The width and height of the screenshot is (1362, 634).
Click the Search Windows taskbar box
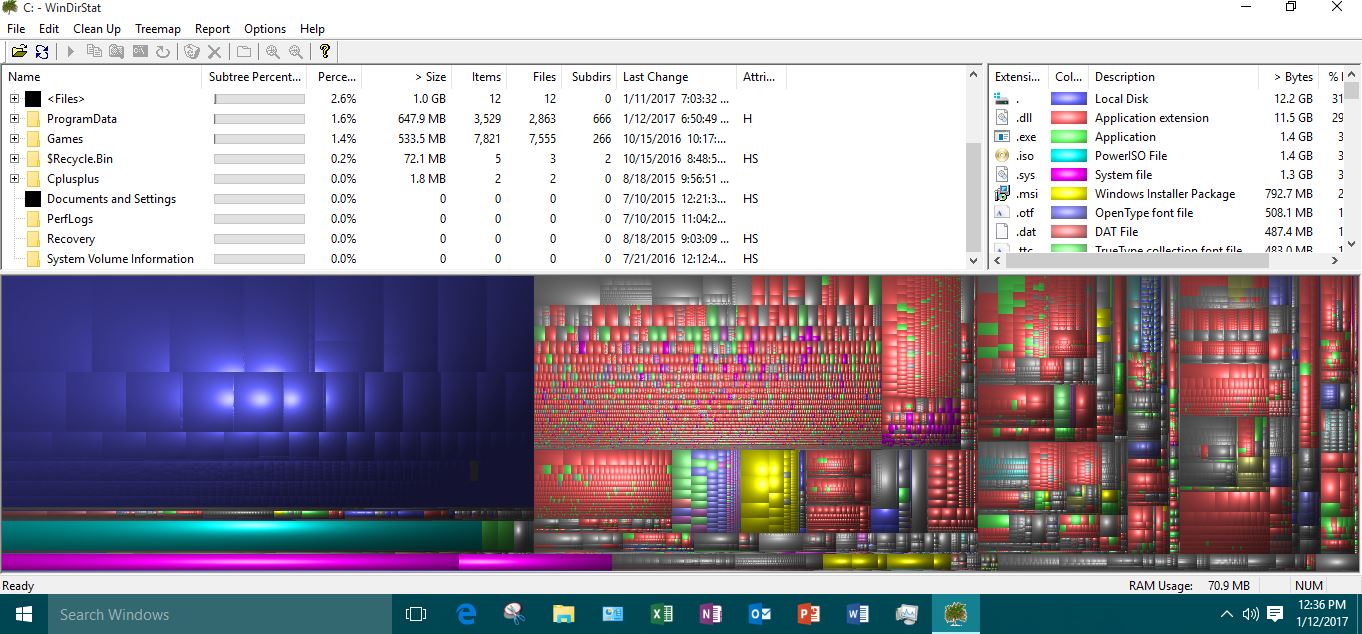220,614
